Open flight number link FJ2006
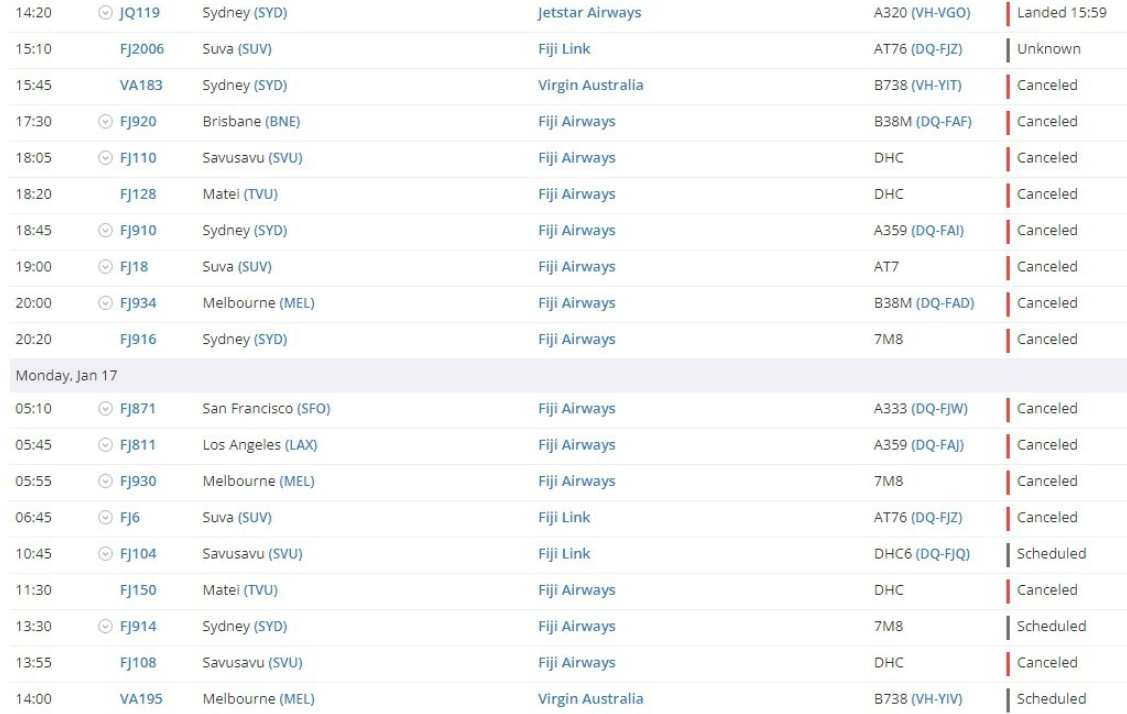This screenshot has height=714, width=1127. [x=142, y=49]
